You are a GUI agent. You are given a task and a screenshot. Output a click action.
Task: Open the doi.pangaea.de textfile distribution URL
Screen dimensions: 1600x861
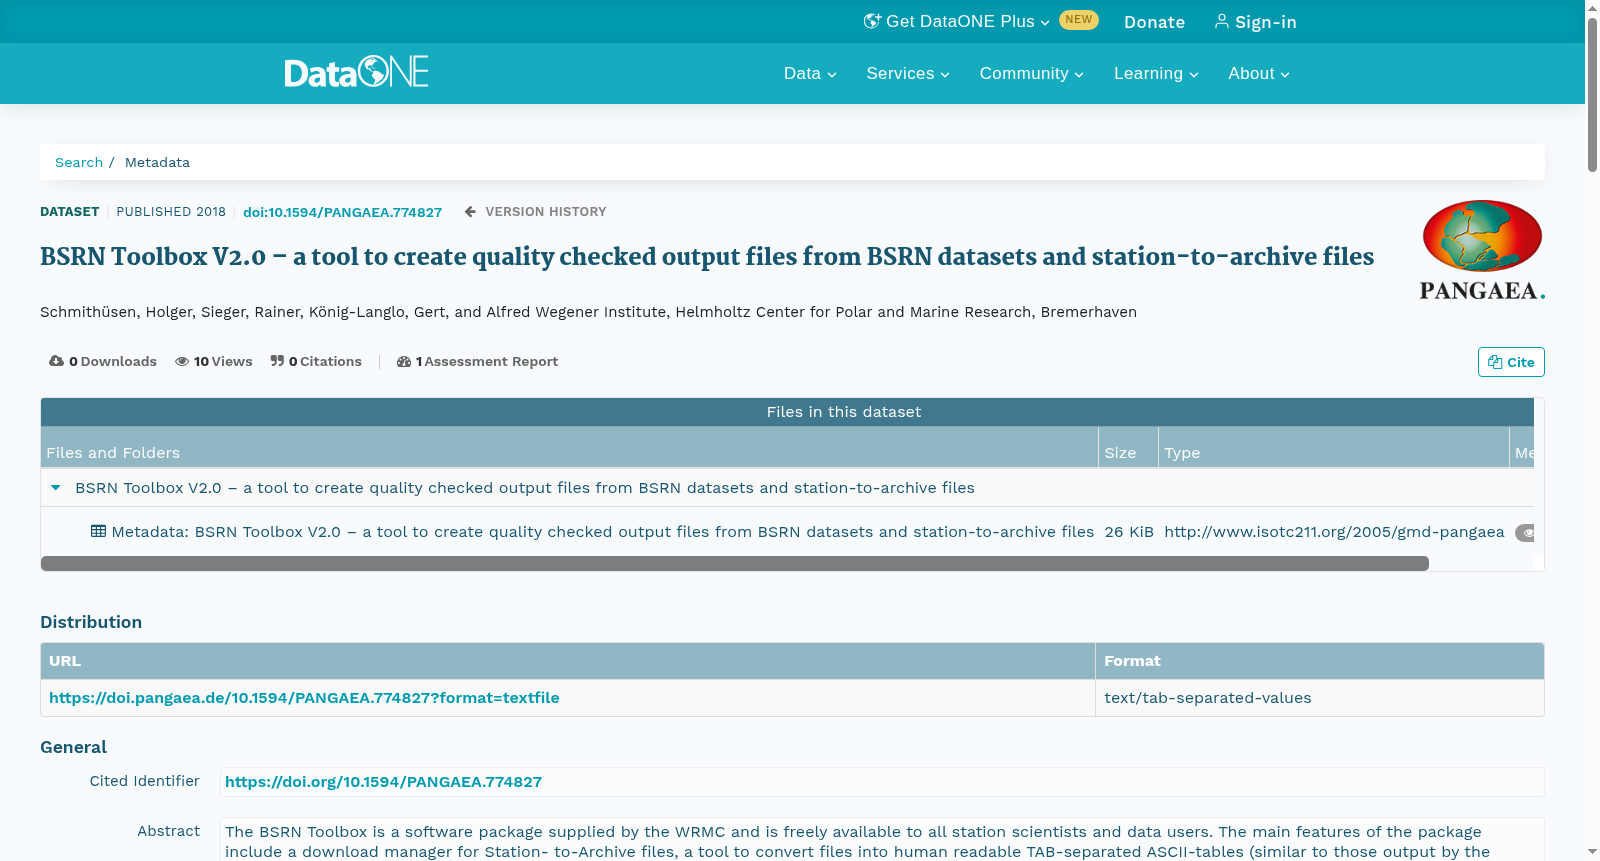[x=304, y=698]
